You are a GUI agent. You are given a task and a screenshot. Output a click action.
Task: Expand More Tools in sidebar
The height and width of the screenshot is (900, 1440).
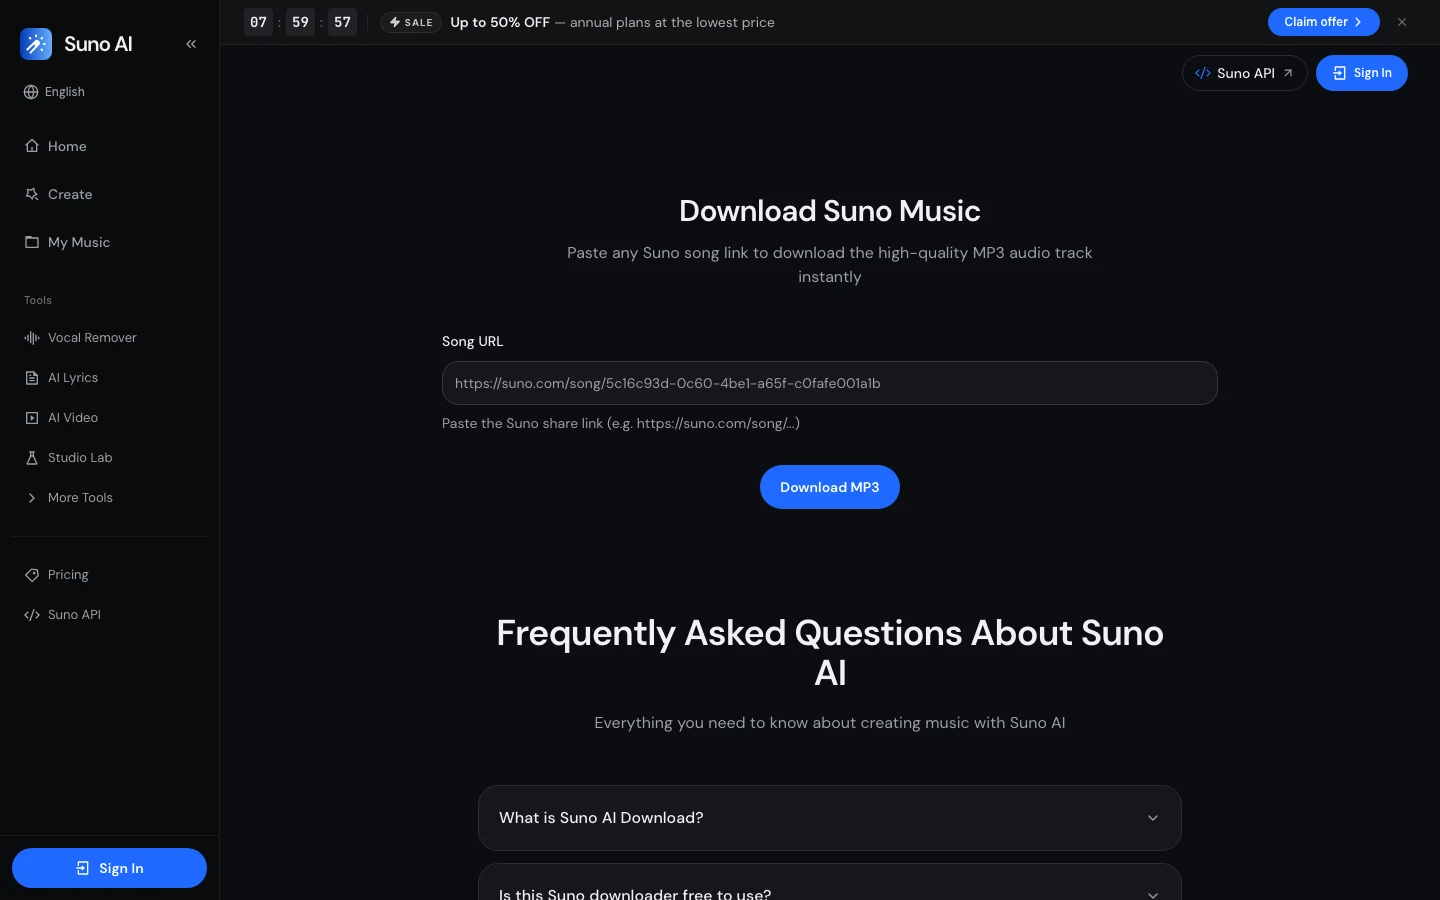tap(110, 498)
